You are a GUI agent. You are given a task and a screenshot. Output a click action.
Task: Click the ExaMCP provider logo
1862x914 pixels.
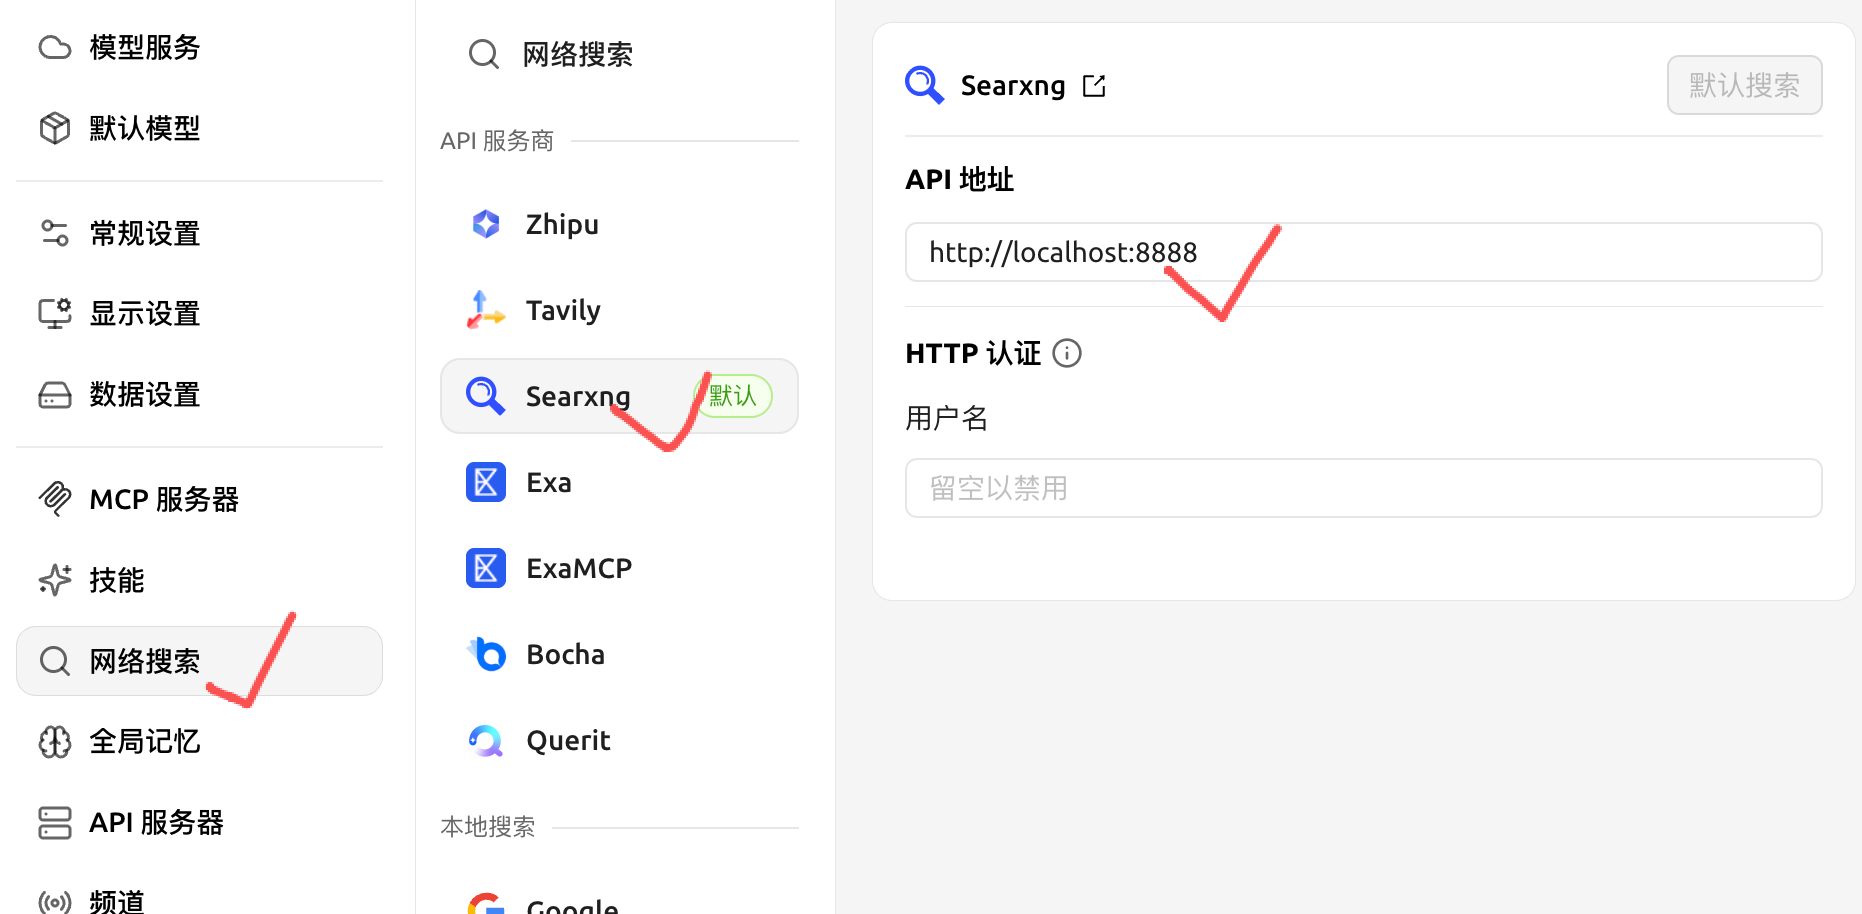(x=486, y=568)
